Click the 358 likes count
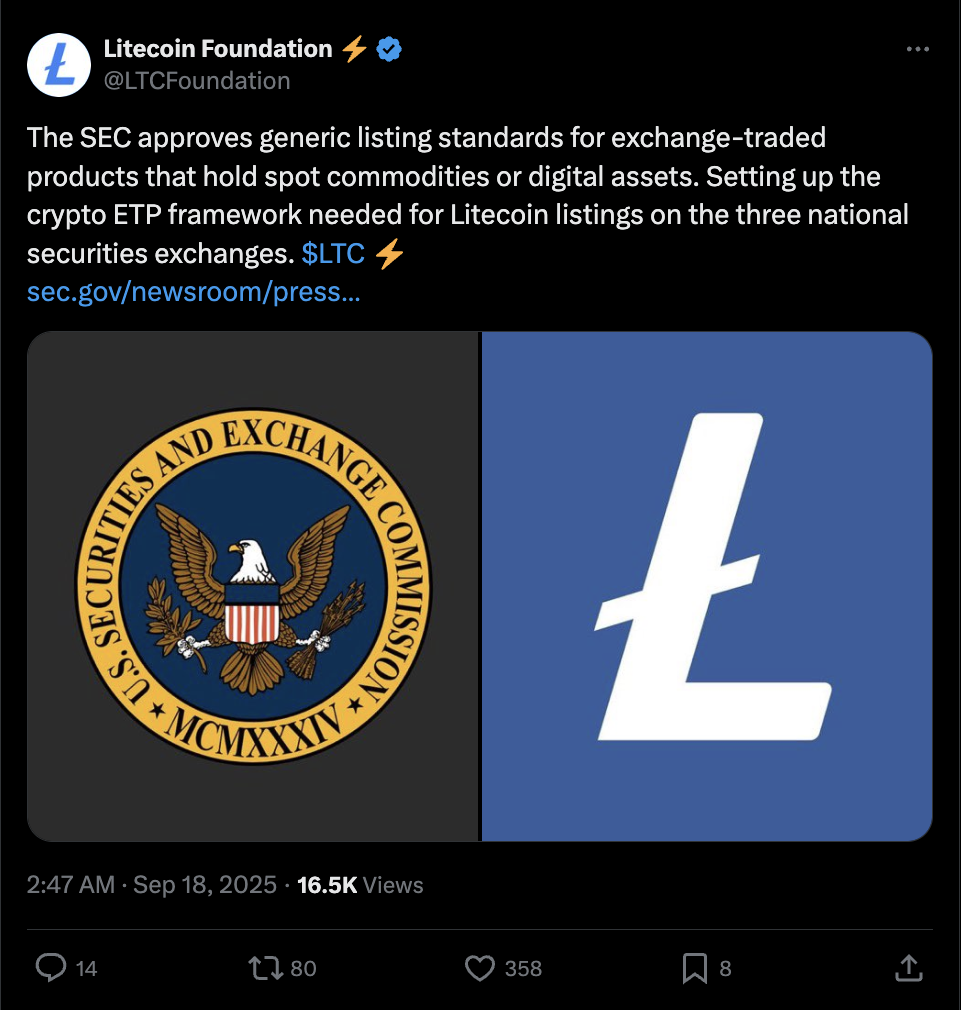The height and width of the screenshot is (1010, 961). pyautogui.click(x=523, y=968)
